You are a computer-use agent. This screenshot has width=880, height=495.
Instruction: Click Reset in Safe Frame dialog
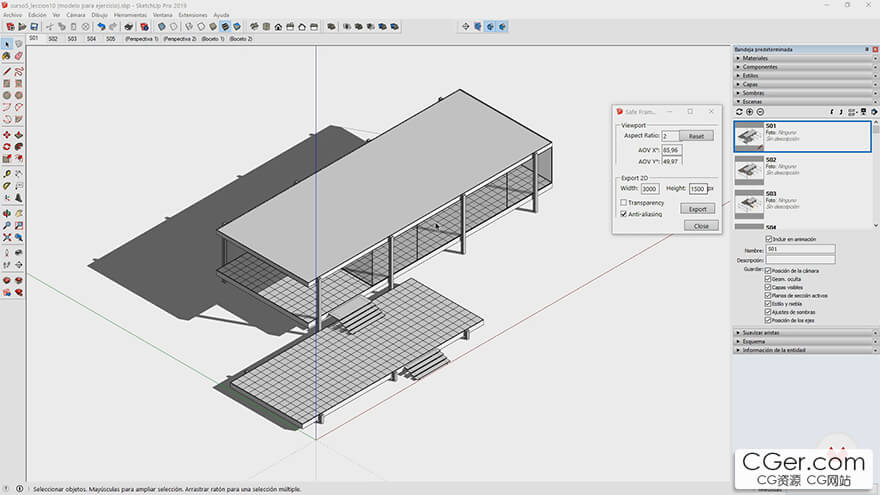pos(696,136)
